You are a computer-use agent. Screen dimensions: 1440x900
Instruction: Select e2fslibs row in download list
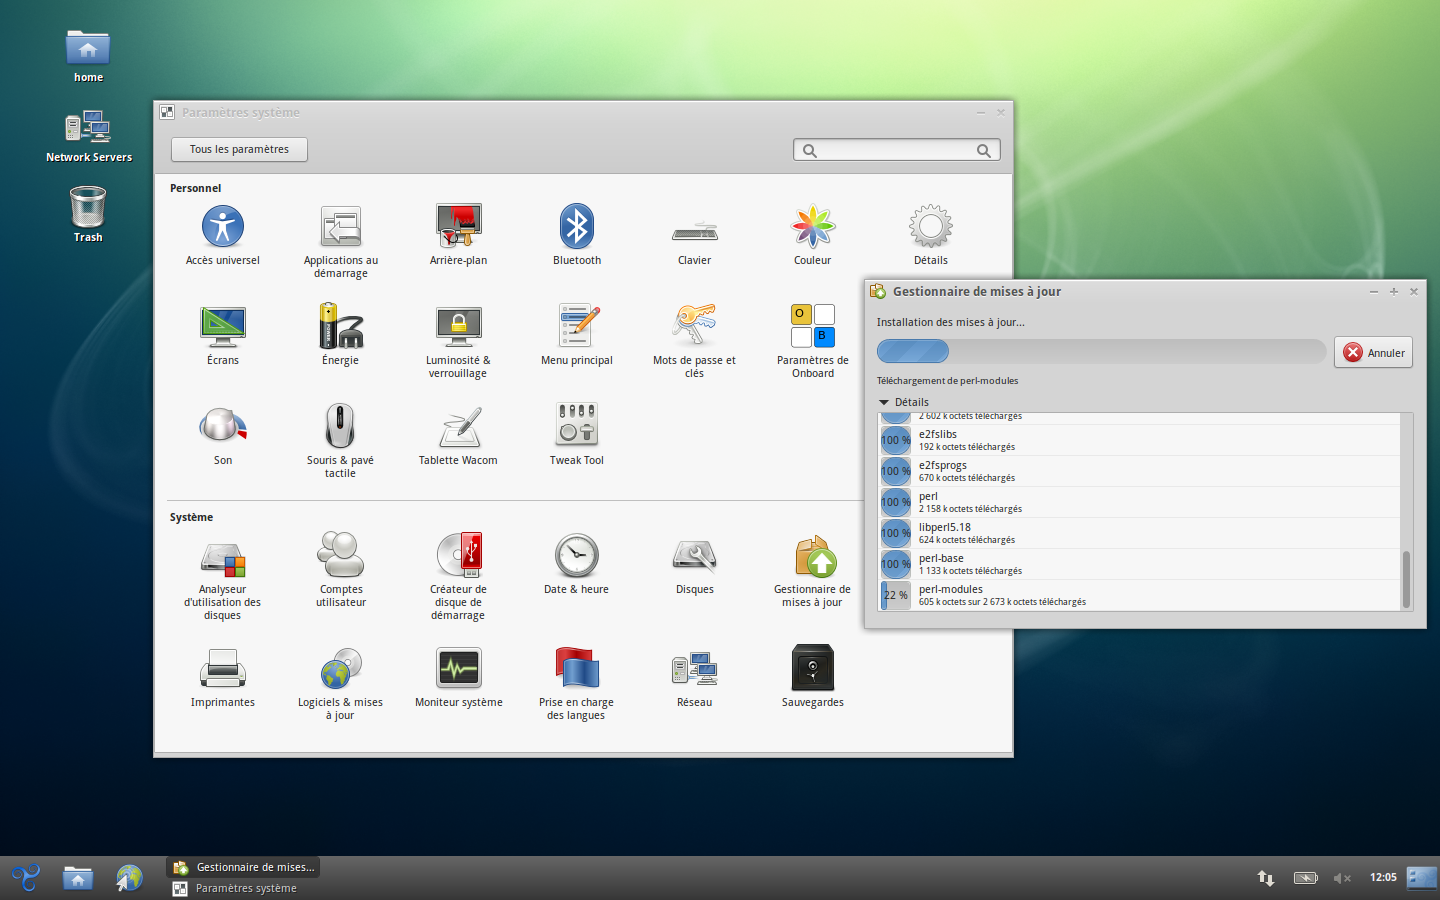tap(1139, 440)
